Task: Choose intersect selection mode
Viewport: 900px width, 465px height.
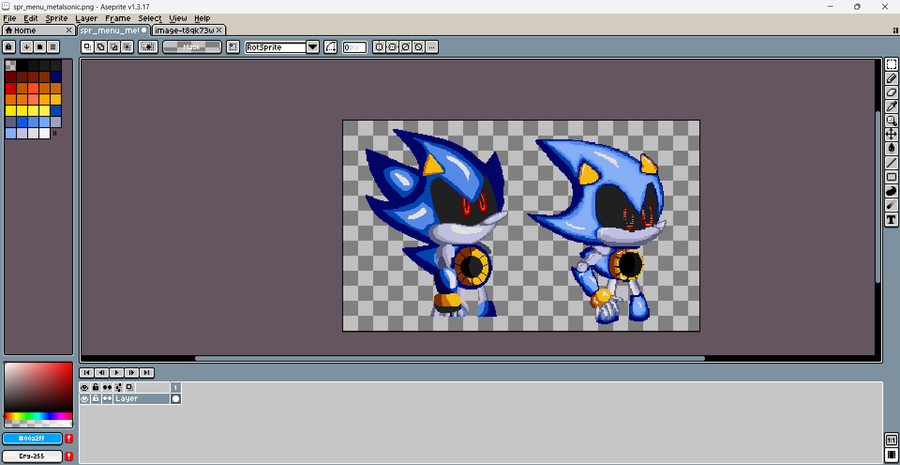Action: pos(127,47)
